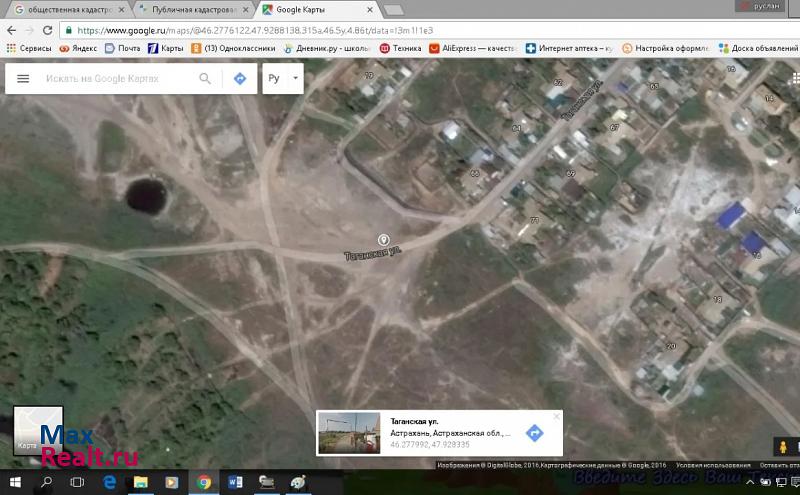Close the Таганская ул. info card
Screen dimensions: 800x495
click(x=557, y=417)
